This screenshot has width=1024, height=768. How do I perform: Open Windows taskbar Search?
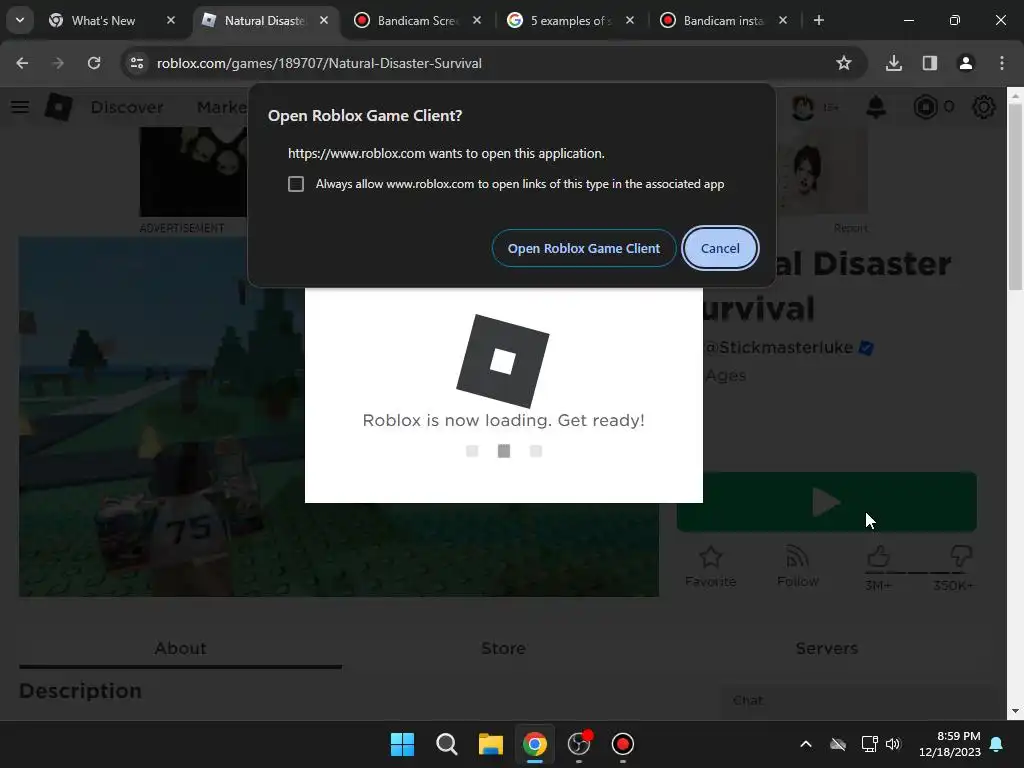click(x=447, y=744)
